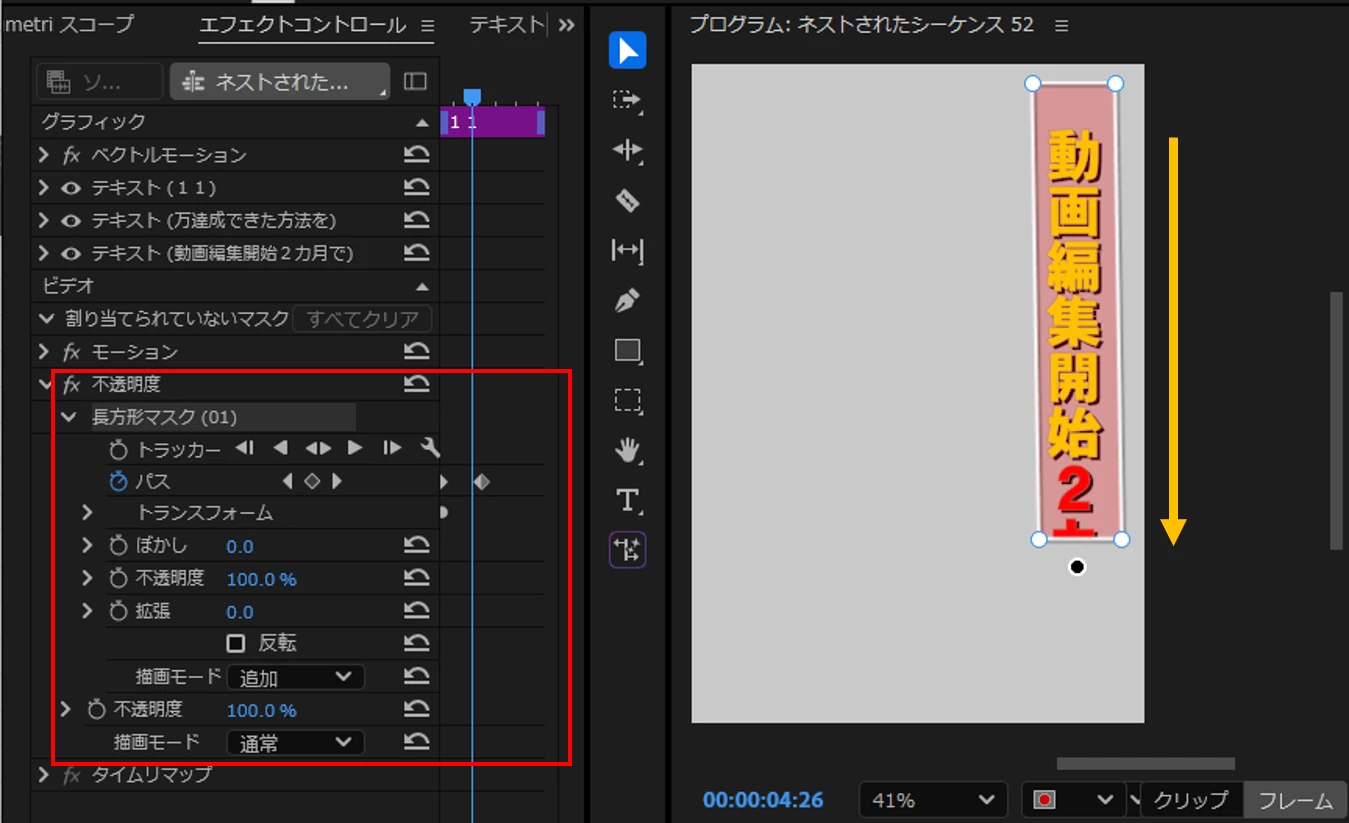The height and width of the screenshot is (823, 1349).
Task: Toggle the fx switch for ベクトルモーション
Action: point(71,155)
